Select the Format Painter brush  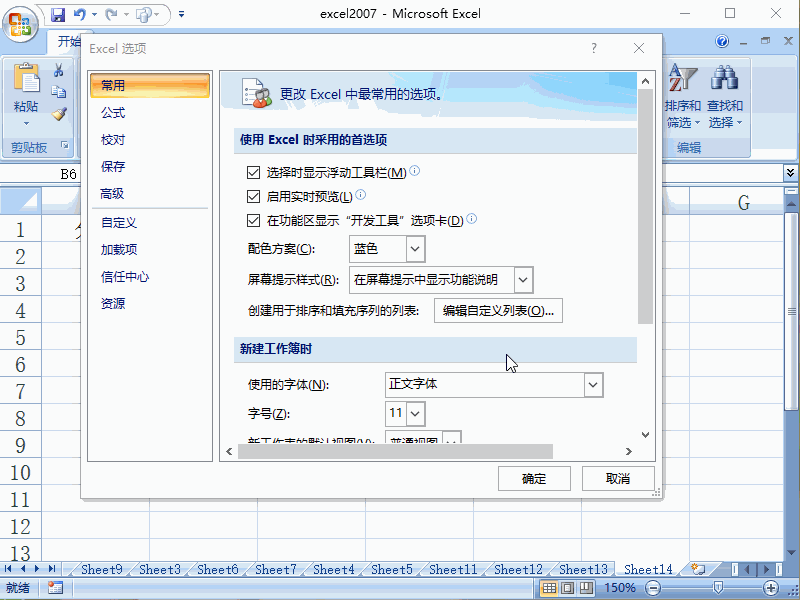pos(59,114)
